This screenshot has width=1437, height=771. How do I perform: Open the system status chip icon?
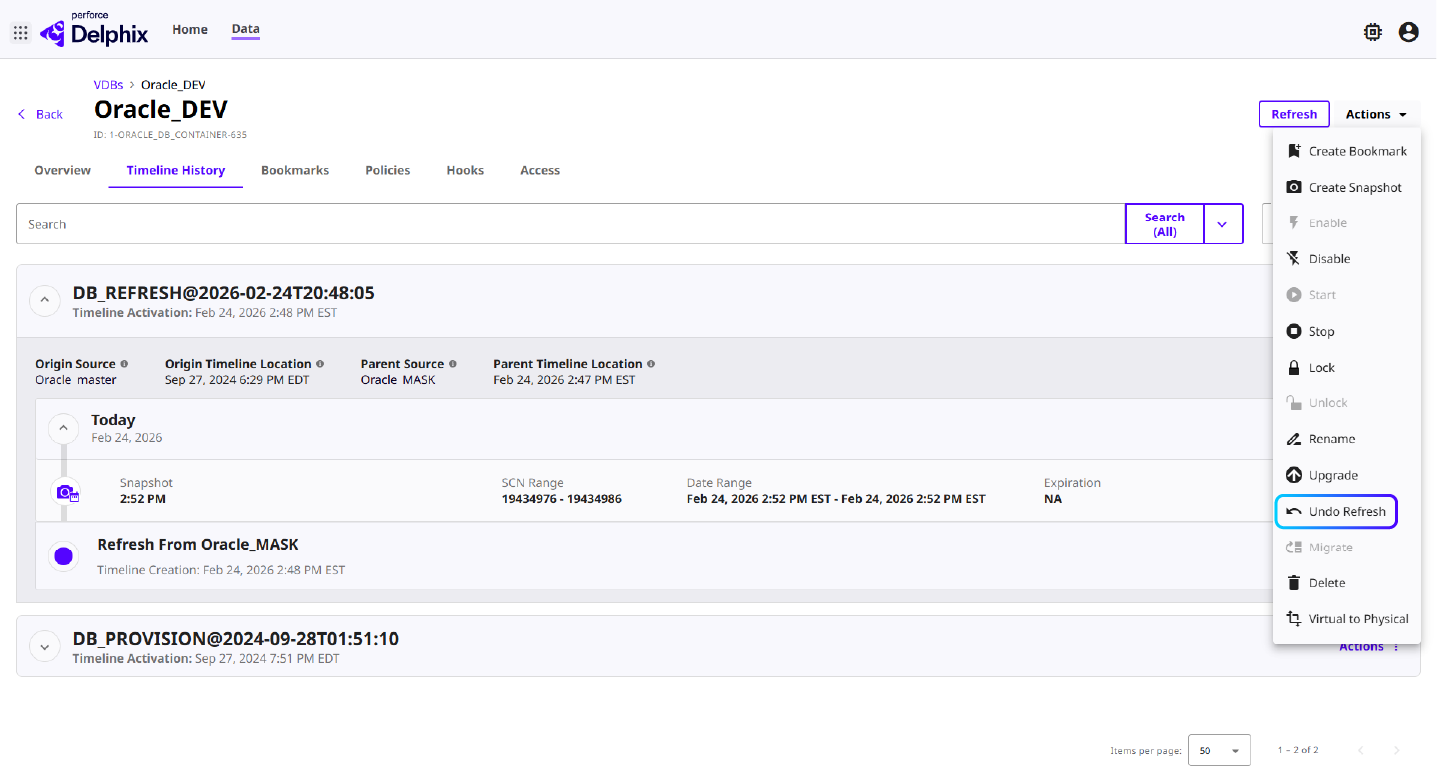(1373, 32)
